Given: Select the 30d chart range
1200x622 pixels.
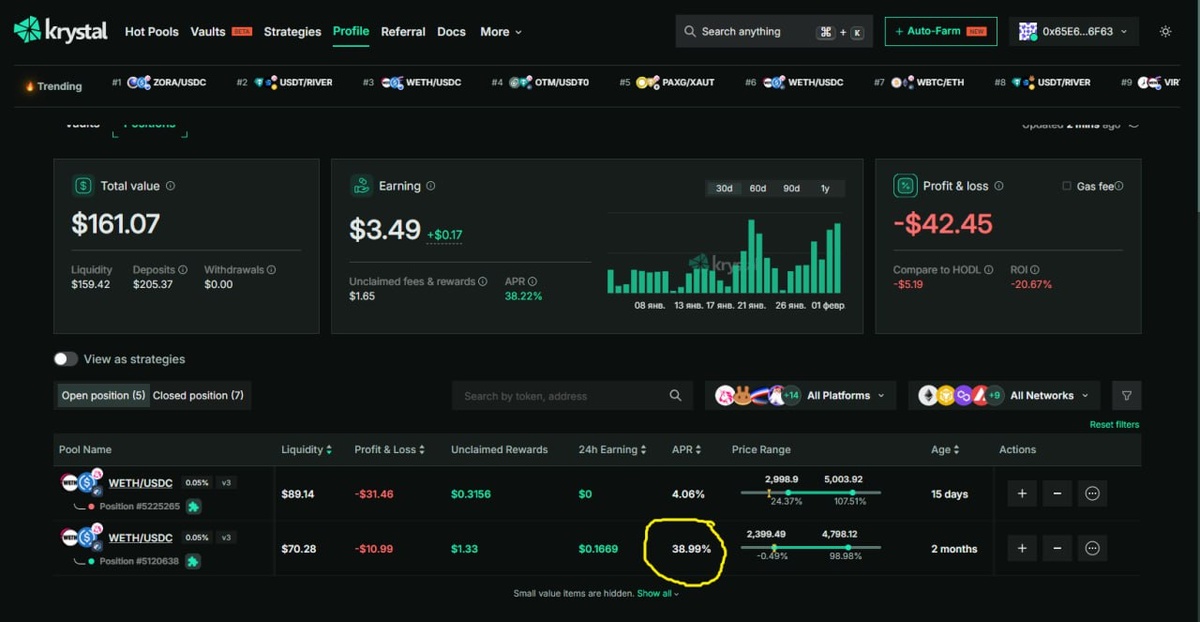Looking at the screenshot, I should point(723,188).
